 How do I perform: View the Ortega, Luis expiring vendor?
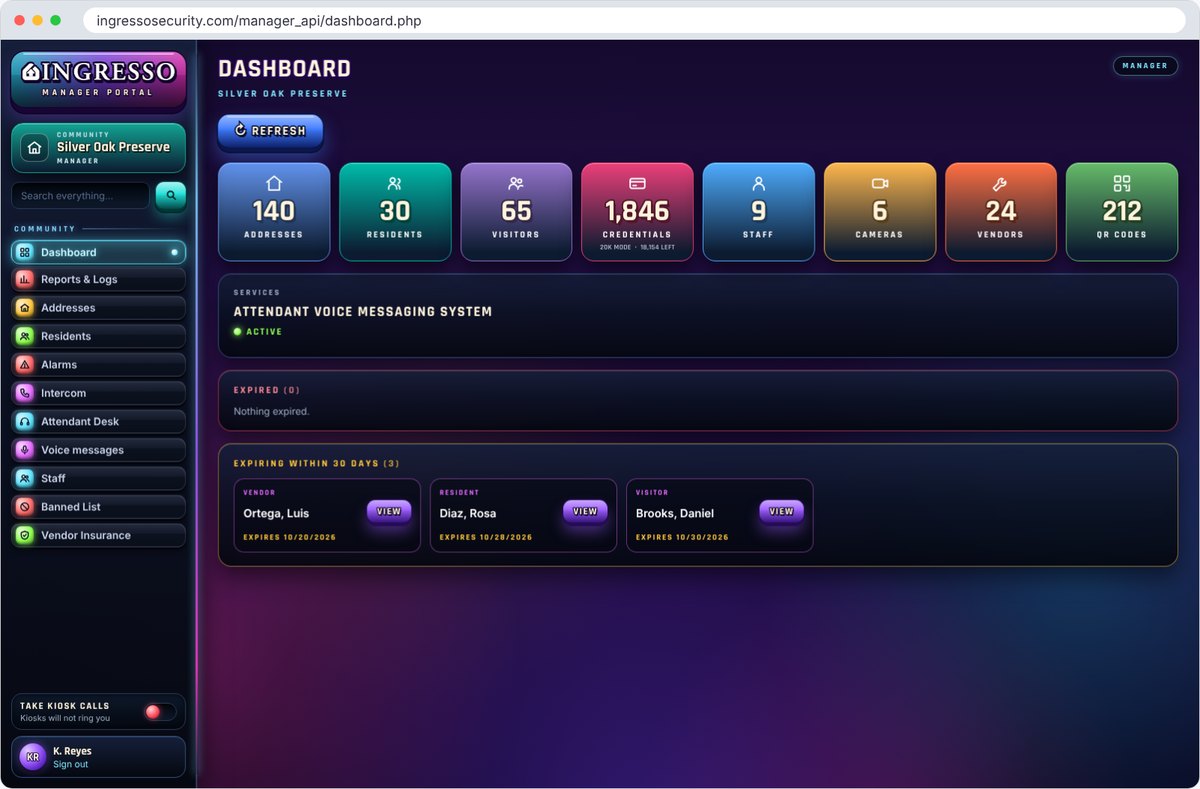tap(389, 511)
